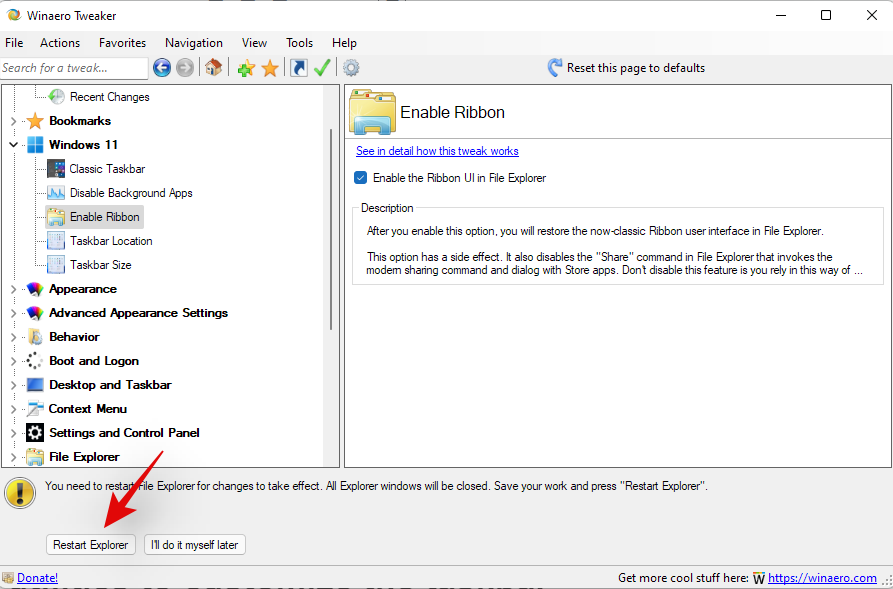Open See in detail how this tweak works link
The image size is (893, 589).
click(437, 151)
